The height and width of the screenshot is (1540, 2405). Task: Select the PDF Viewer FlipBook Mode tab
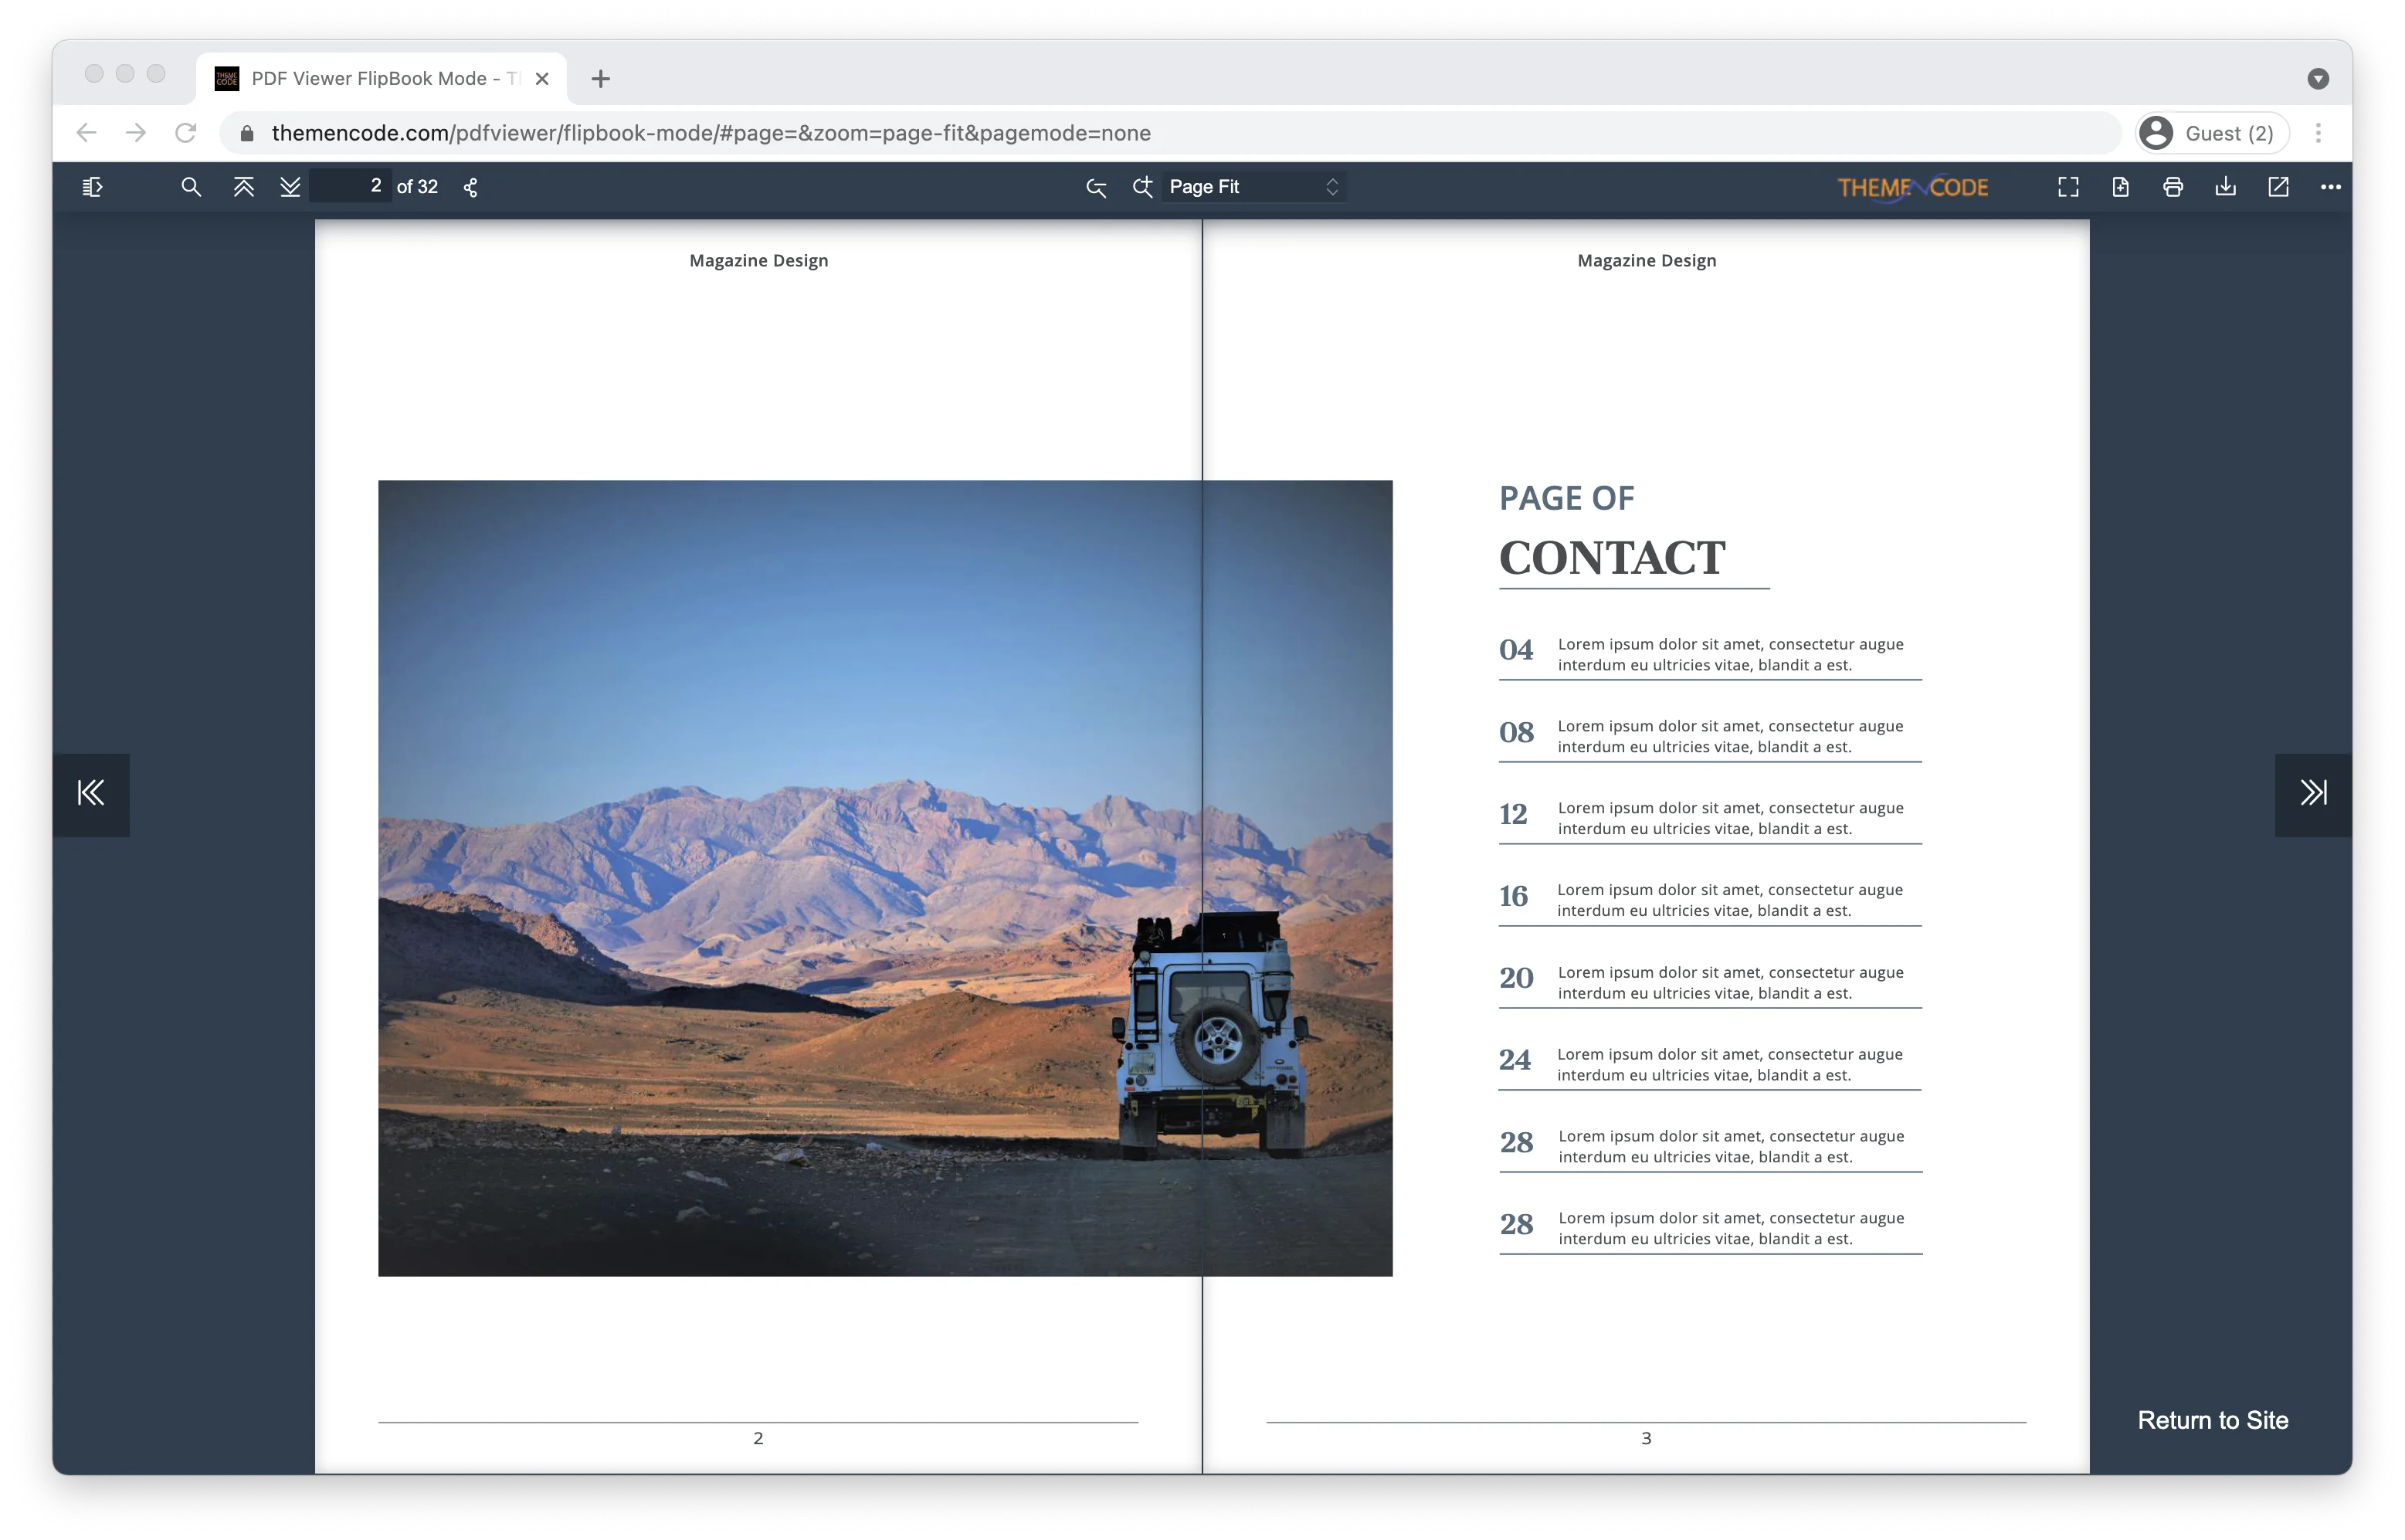click(x=370, y=78)
